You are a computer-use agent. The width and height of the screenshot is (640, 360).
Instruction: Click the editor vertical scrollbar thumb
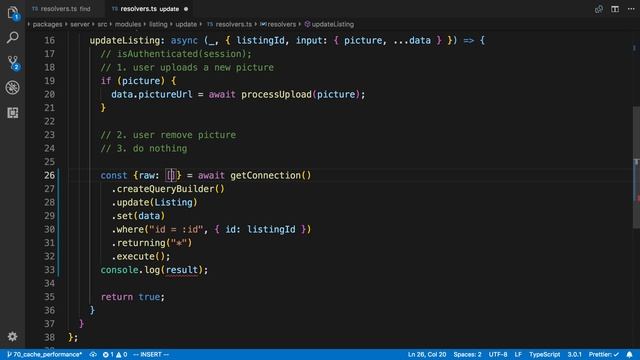(636, 167)
